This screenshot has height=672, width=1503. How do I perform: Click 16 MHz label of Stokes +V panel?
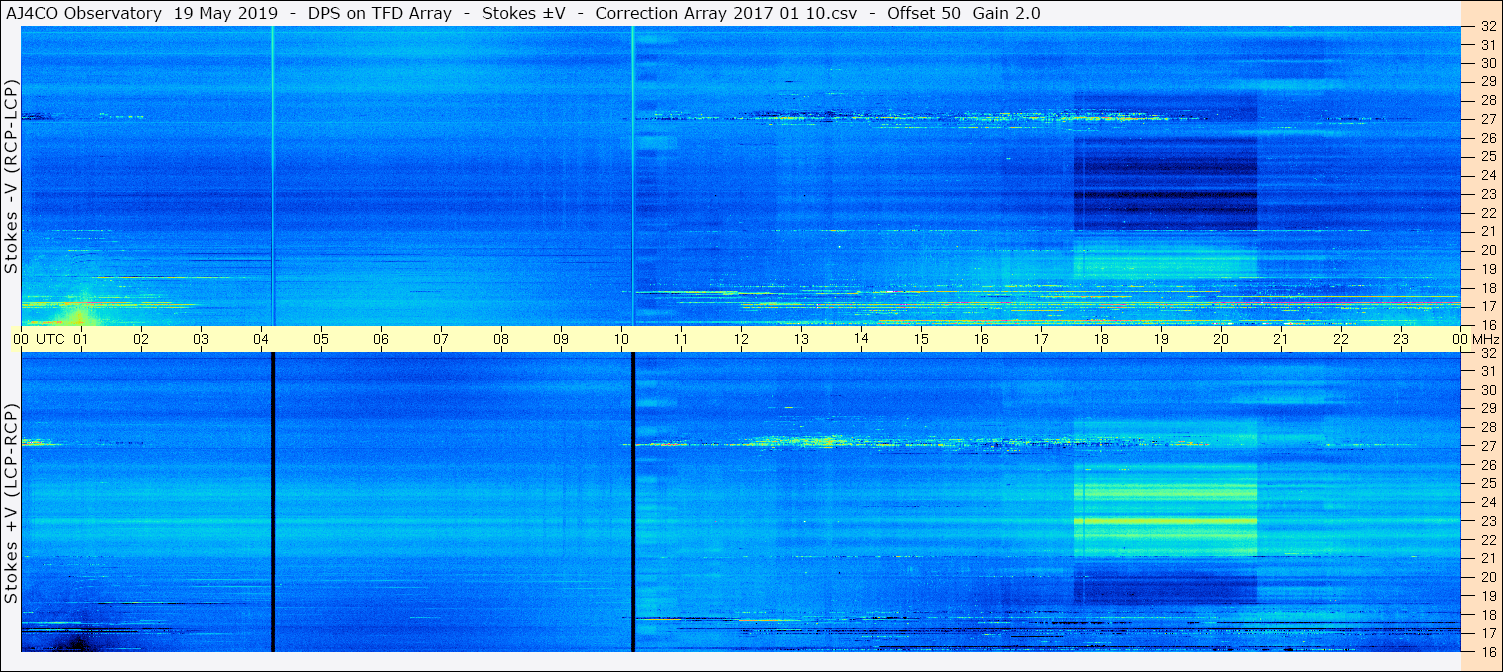pos(1487,651)
